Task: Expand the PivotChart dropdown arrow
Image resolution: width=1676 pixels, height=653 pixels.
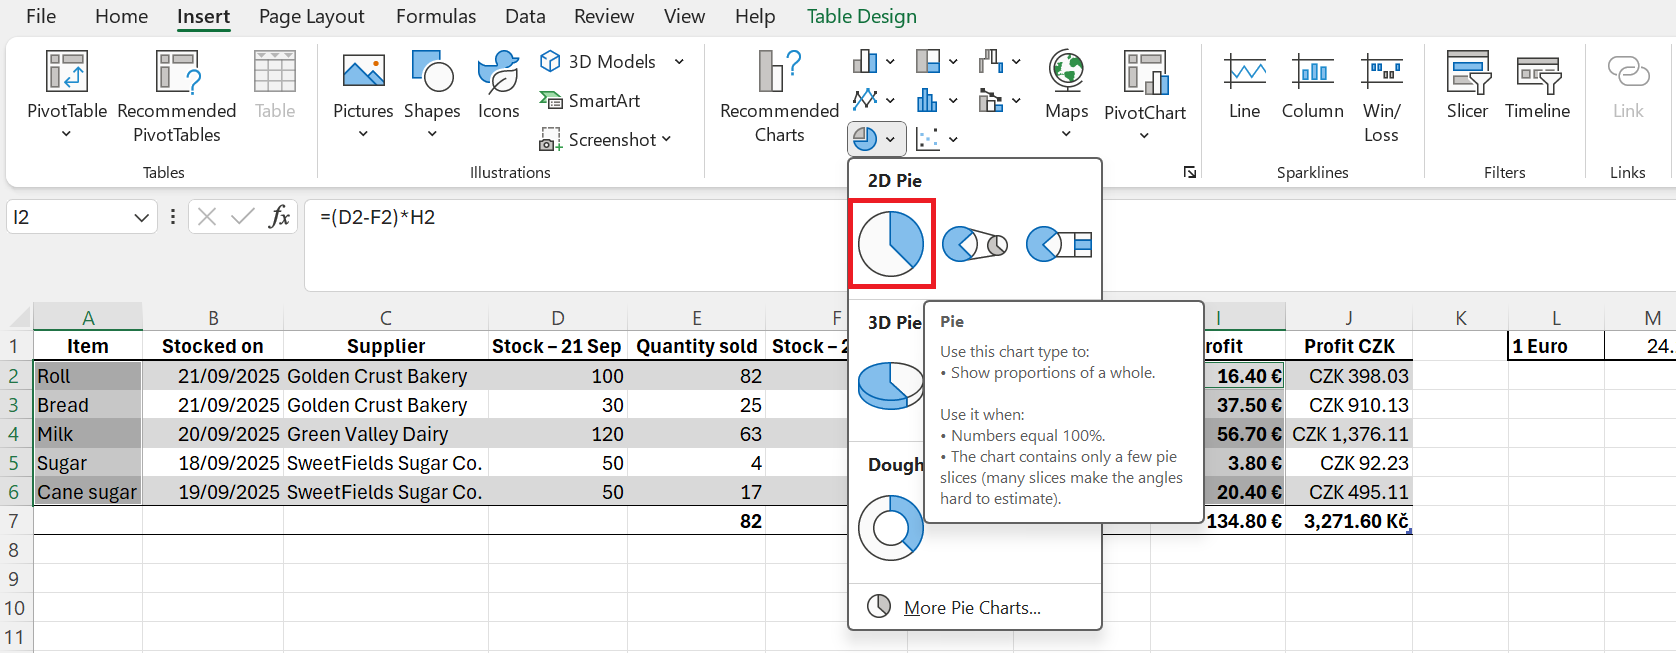Action: pos(1144,136)
